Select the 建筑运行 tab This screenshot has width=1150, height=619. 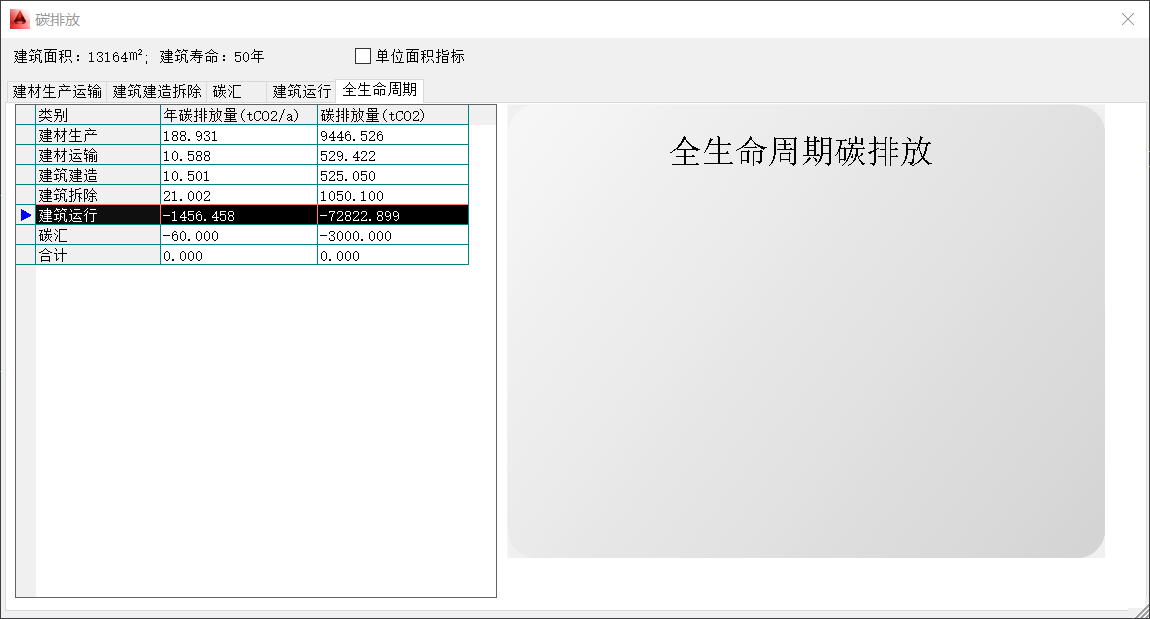(x=302, y=91)
